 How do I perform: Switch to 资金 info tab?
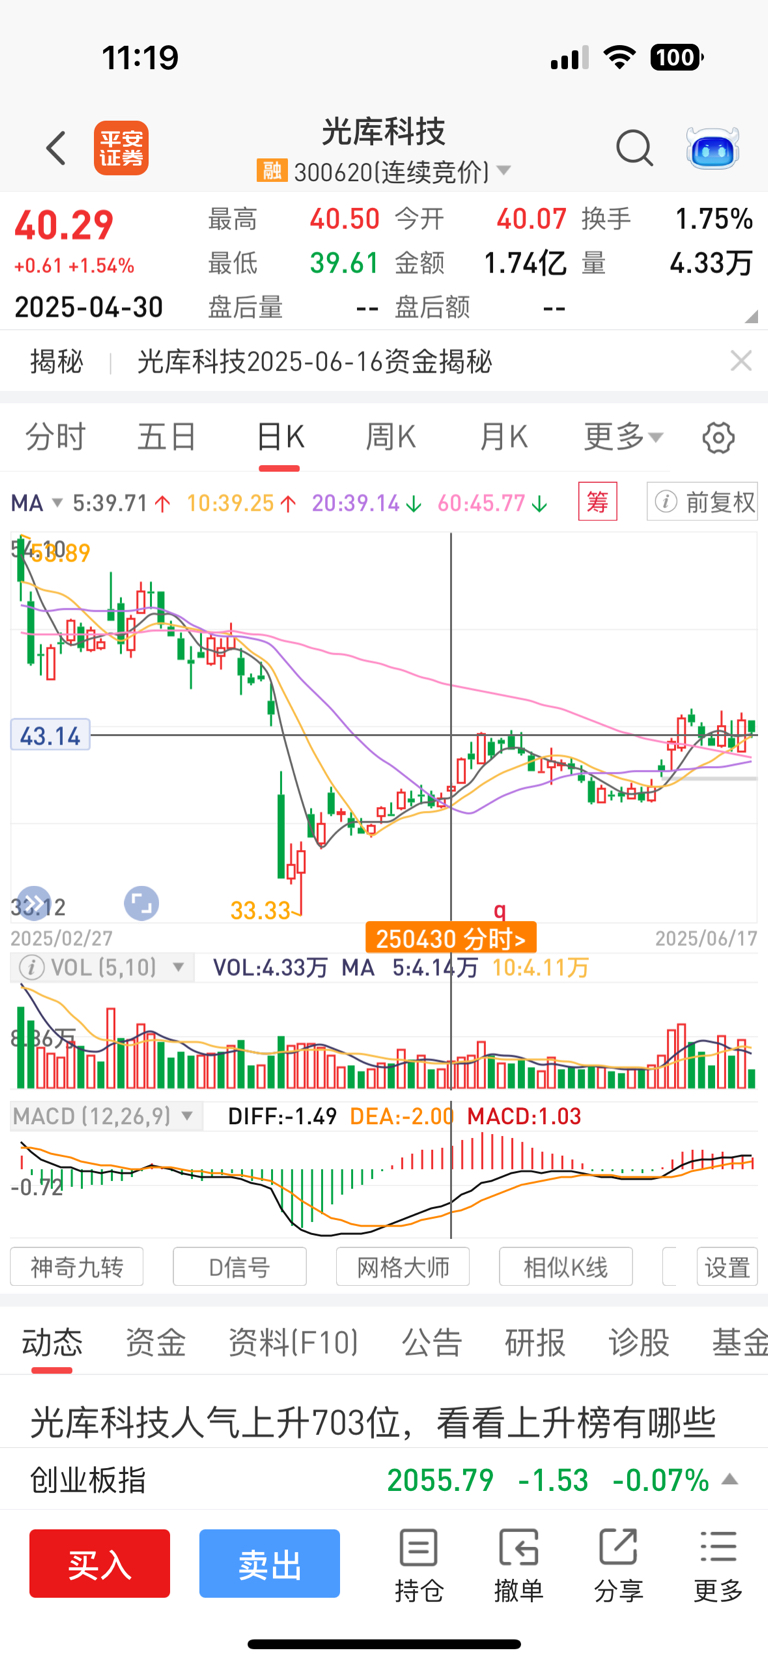(x=155, y=1342)
